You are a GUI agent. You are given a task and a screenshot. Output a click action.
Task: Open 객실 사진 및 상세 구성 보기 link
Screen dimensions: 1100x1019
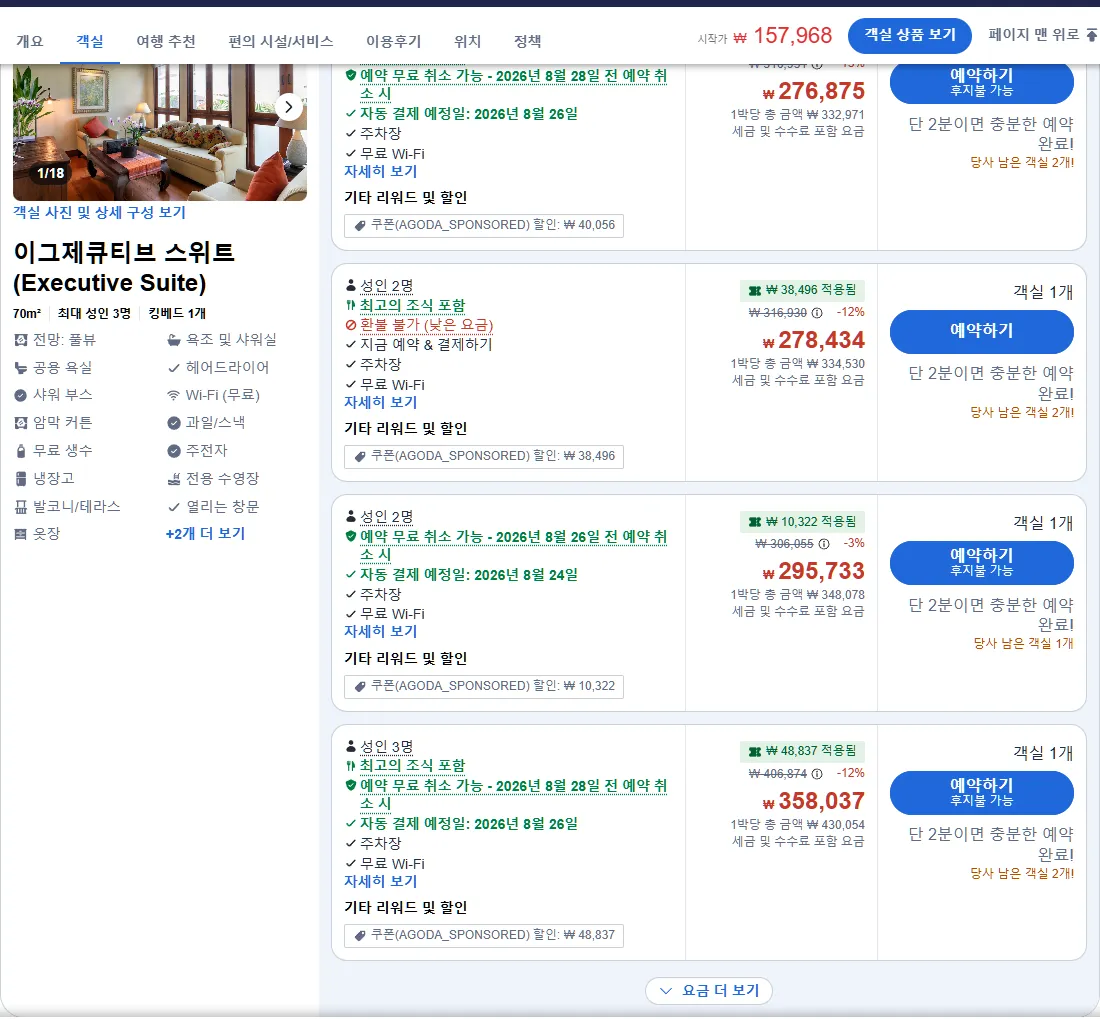pos(100,212)
